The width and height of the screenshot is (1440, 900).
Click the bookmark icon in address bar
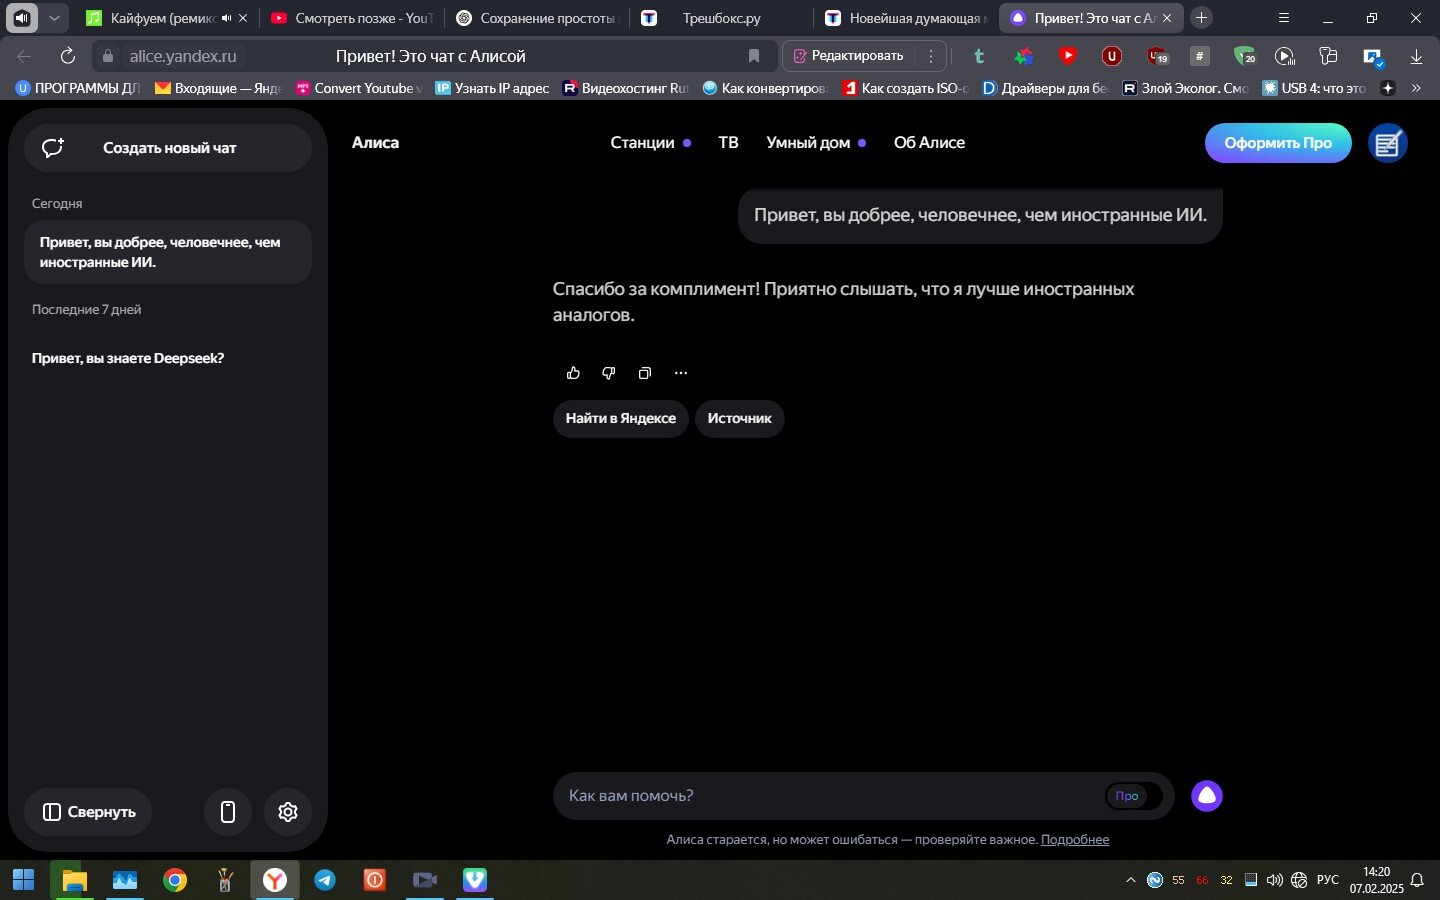[754, 56]
